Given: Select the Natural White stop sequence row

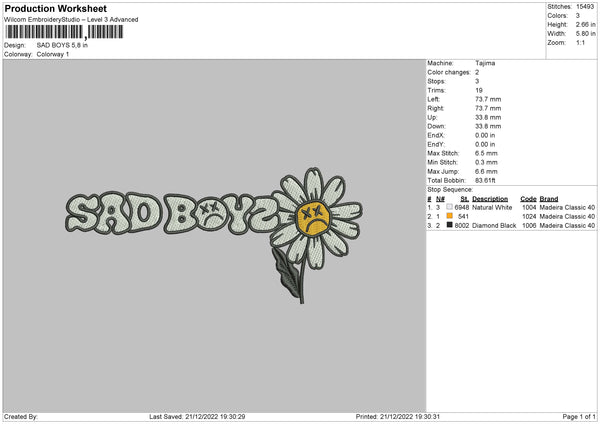Looking at the screenshot, I should coord(511,207).
